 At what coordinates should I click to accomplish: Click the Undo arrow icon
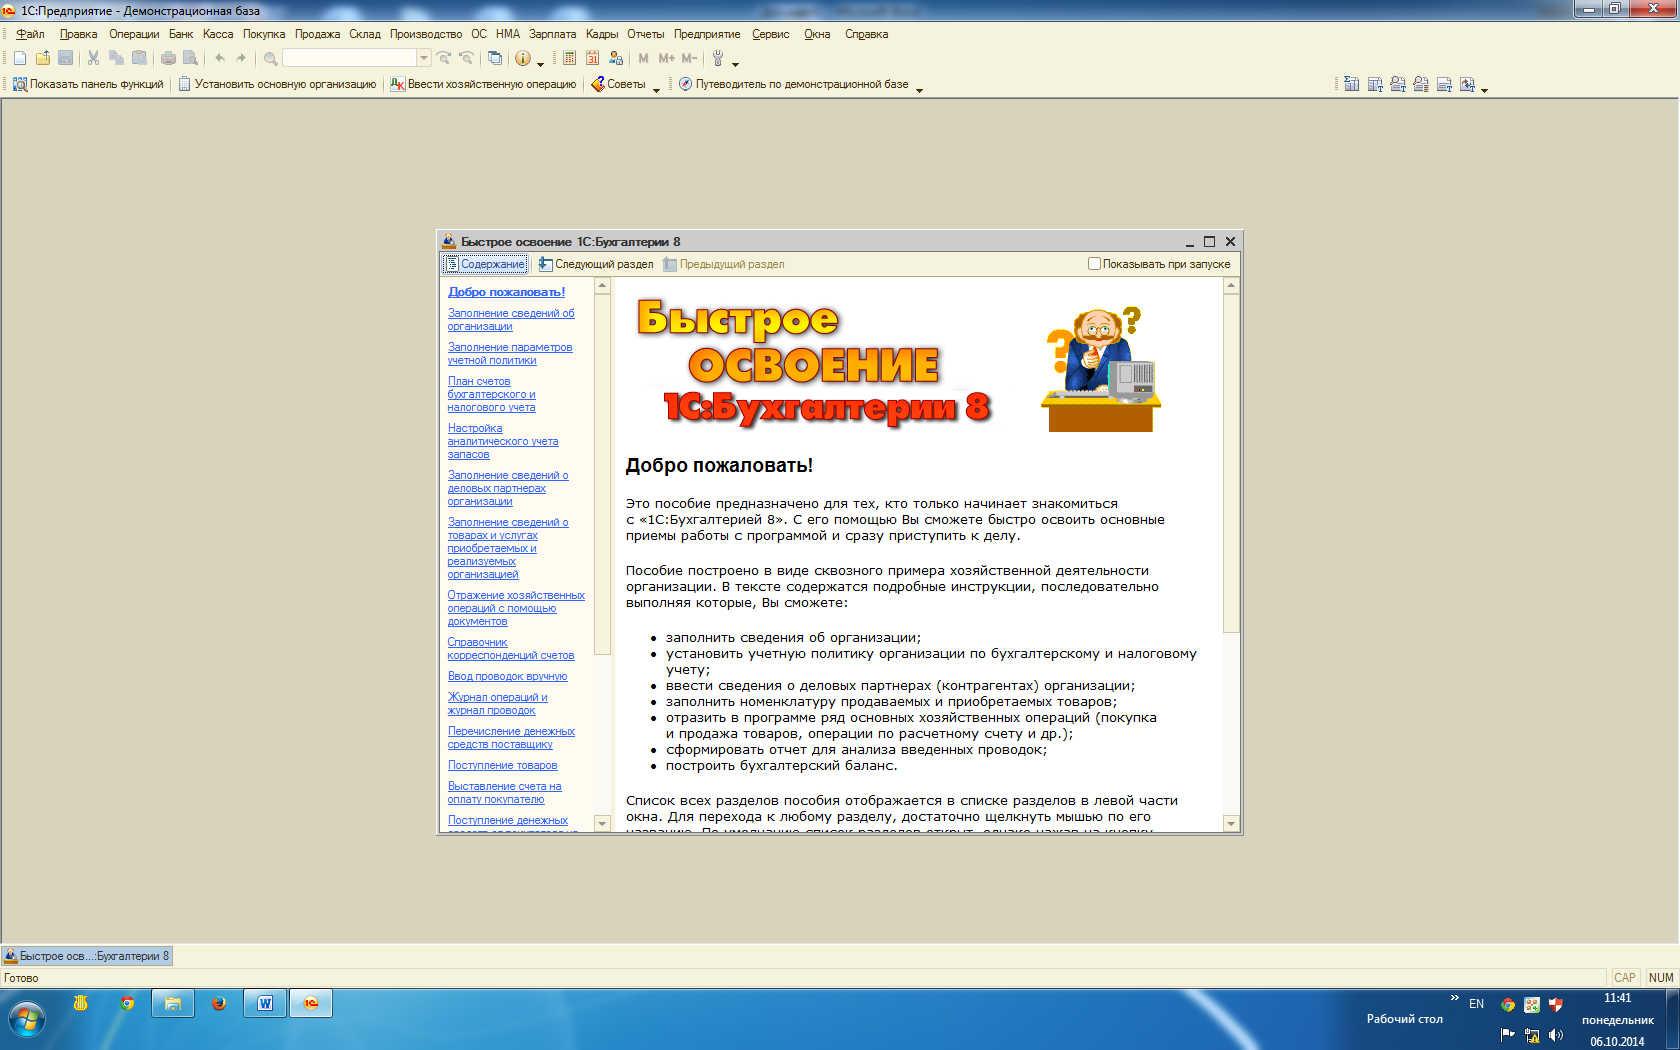click(x=219, y=58)
